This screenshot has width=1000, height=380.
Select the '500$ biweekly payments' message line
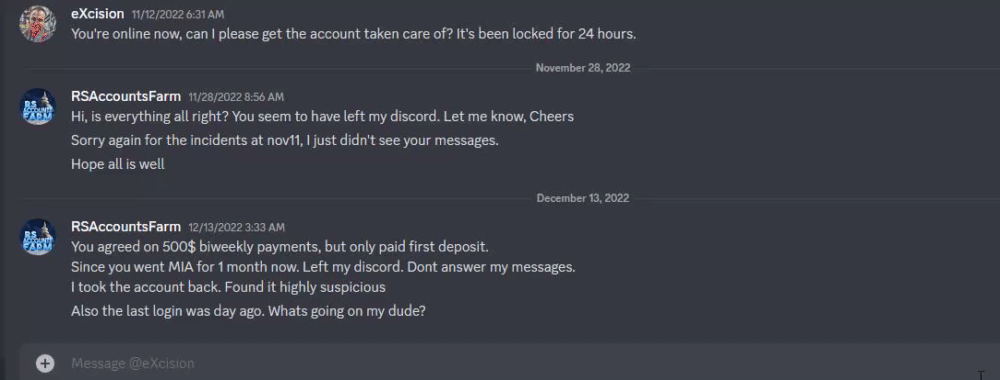point(279,247)
